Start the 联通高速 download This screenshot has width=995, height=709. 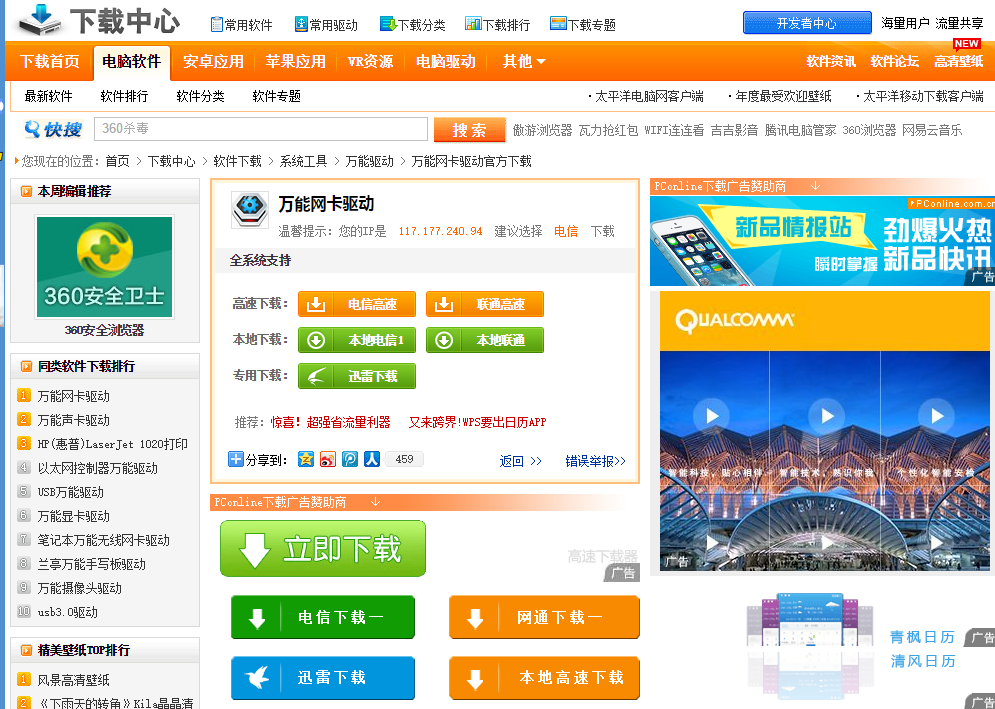[485, 304]
